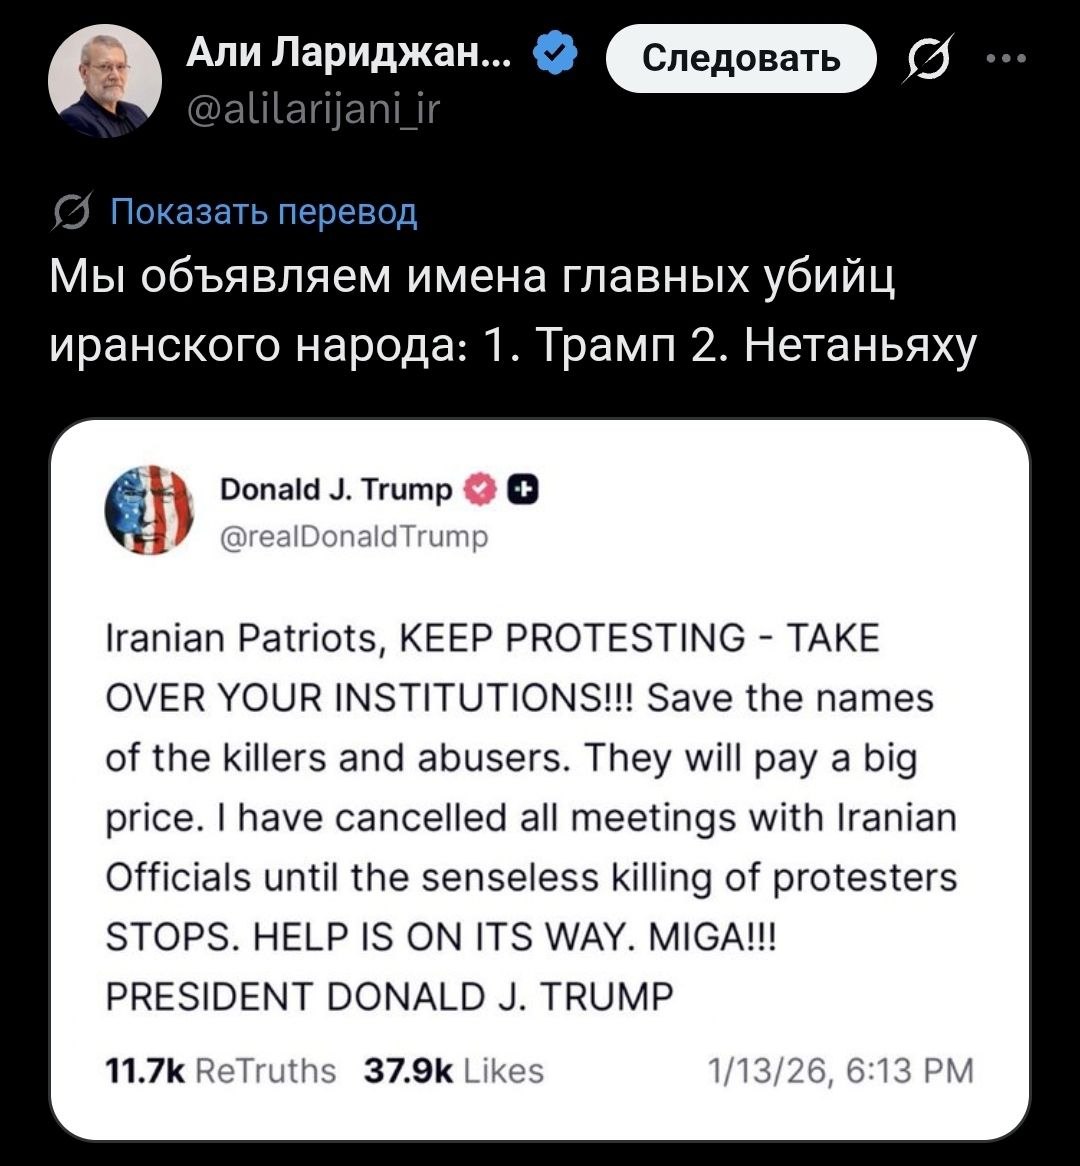Click the 11.7k ReTruths counter
Image resolution: width=1080 pixels, height=1166 pixels.
tap(220, 1071)
